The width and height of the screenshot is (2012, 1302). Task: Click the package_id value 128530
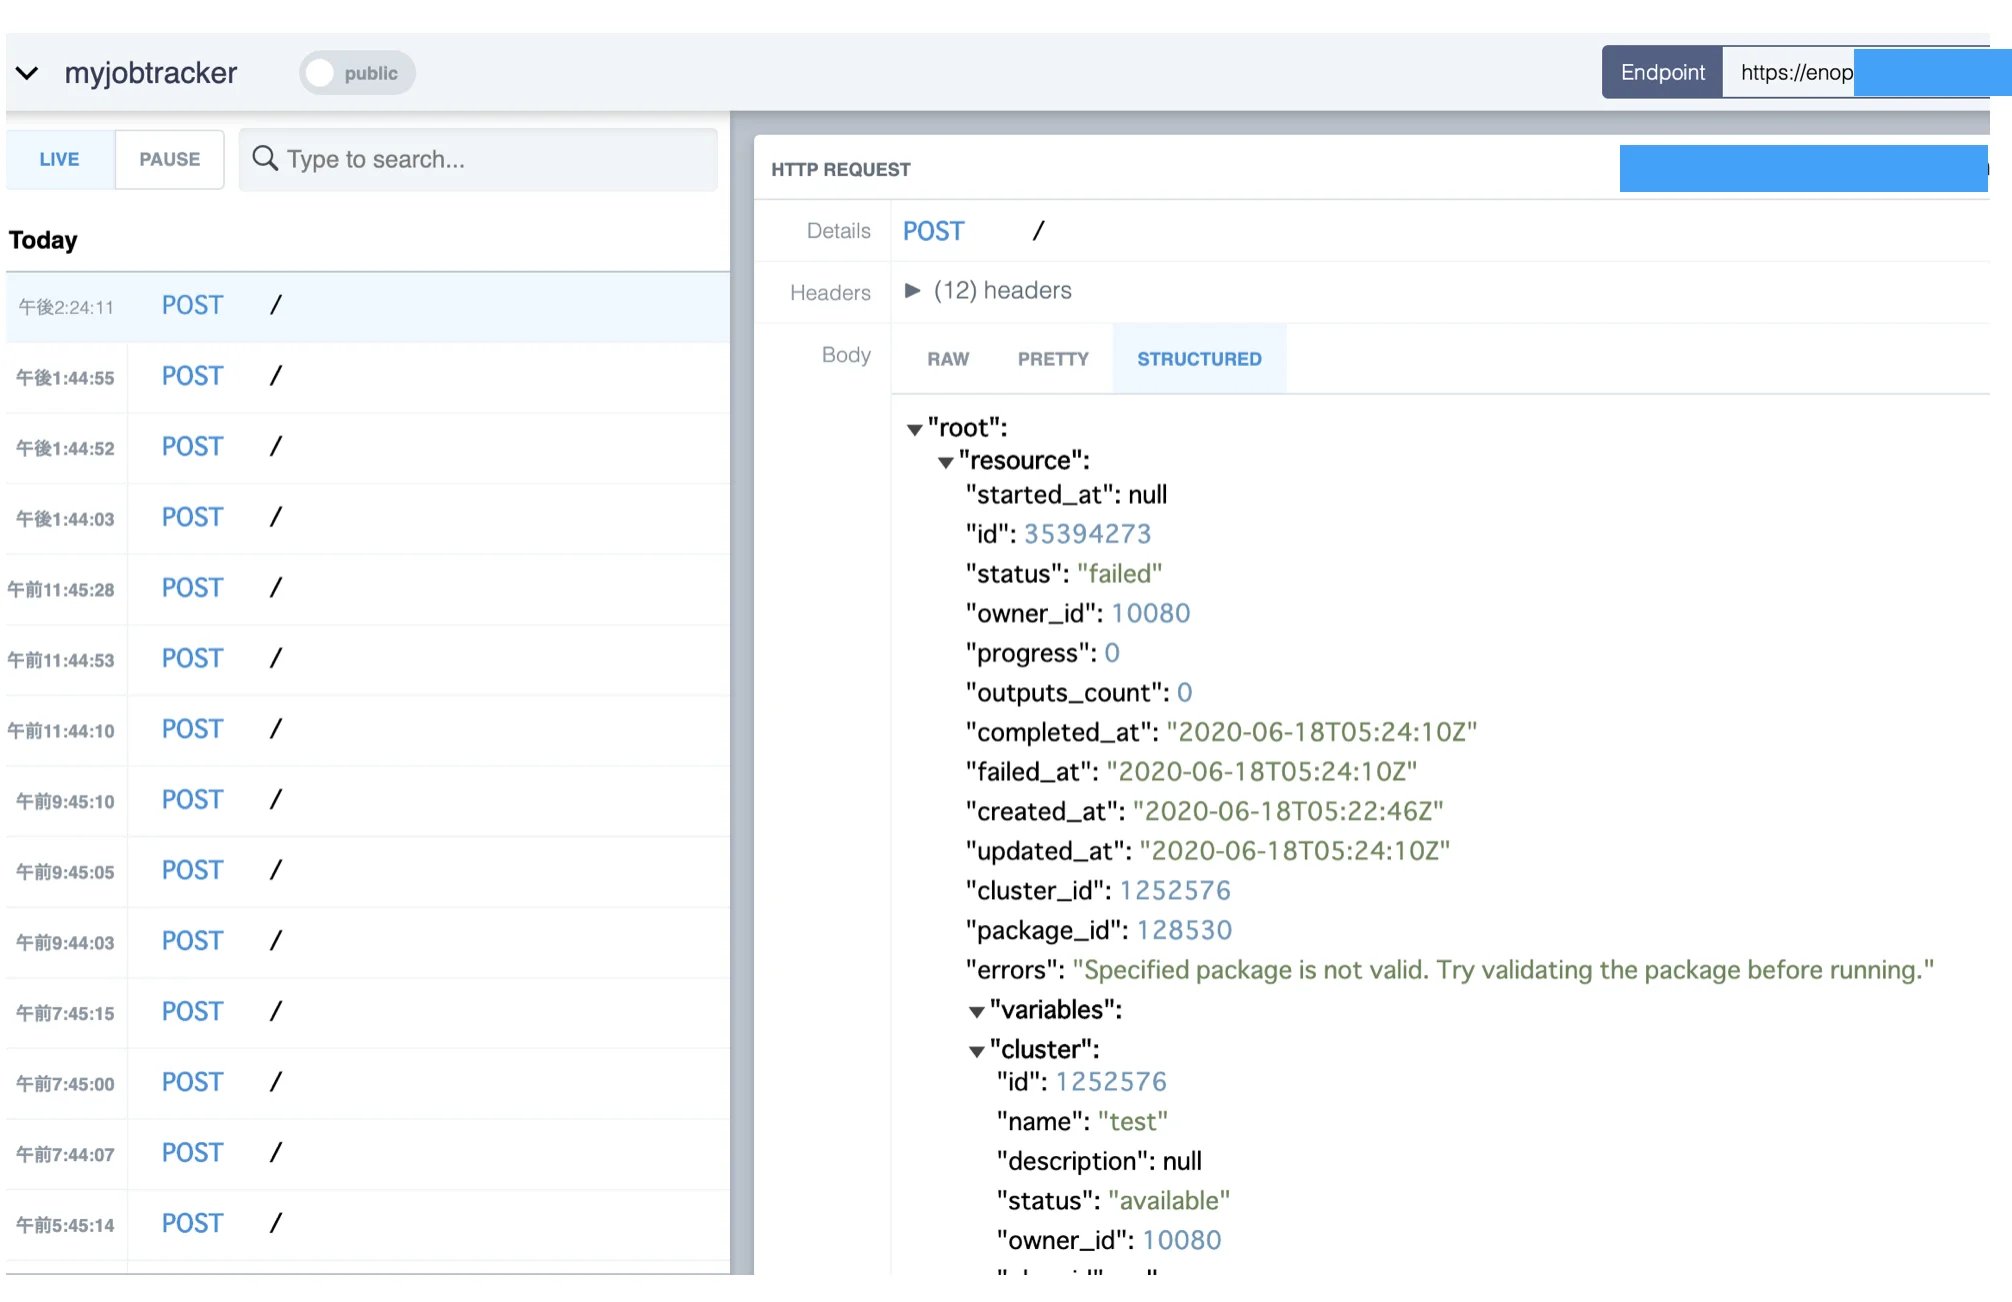coord(1184,930)
